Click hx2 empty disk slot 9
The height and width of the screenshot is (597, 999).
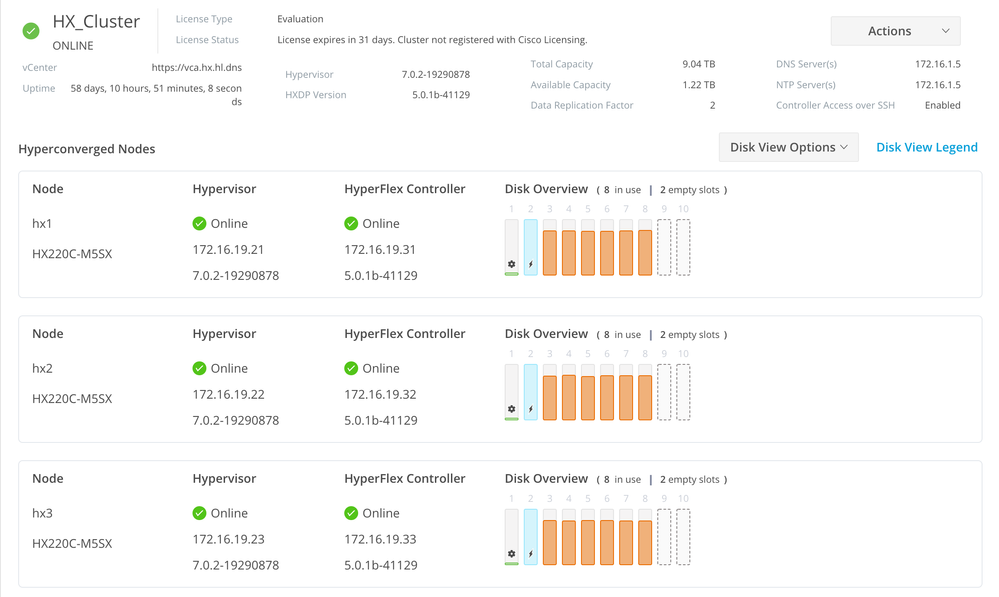(x=665, y=392)
